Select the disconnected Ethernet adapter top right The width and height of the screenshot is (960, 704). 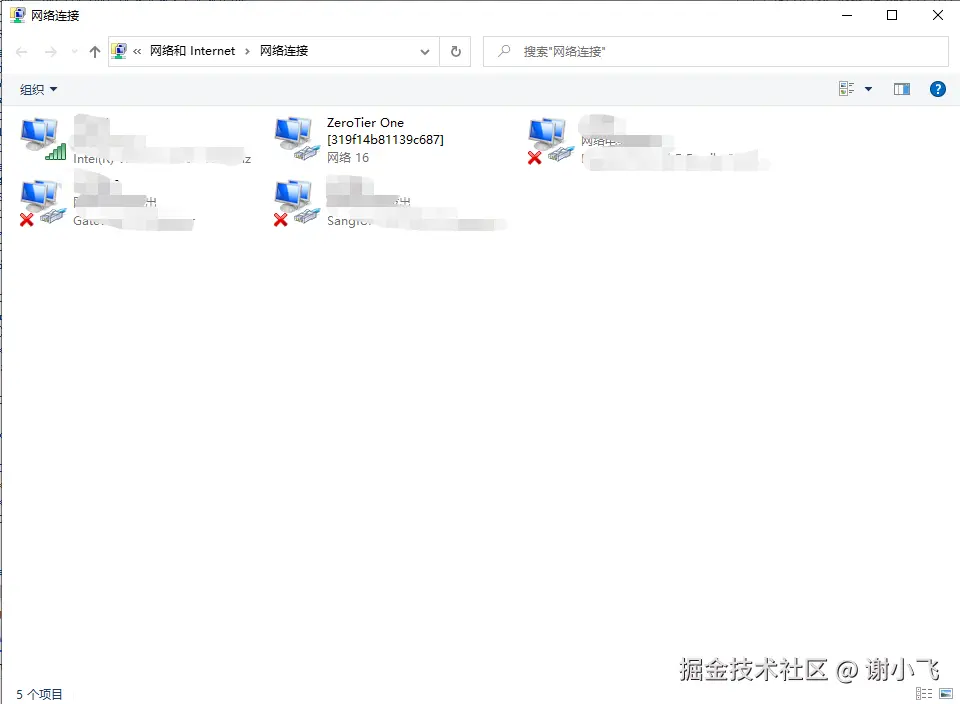[x=548, y=133]
